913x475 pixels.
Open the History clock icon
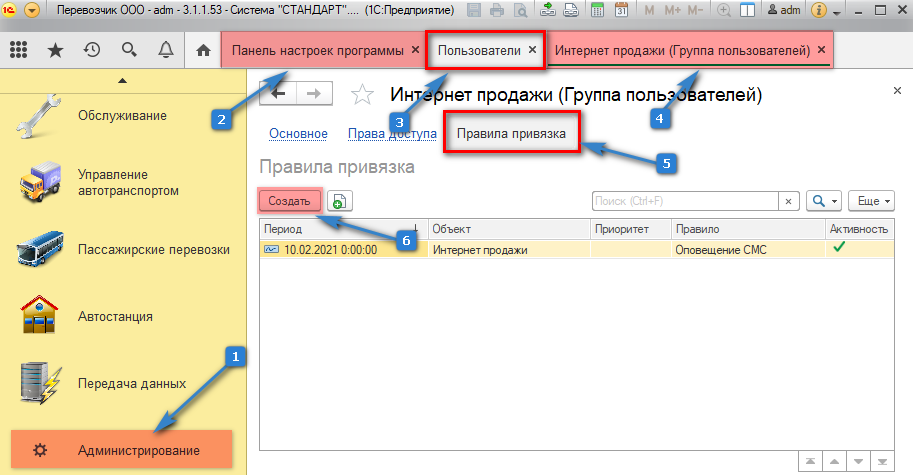[x=91, y=49]
